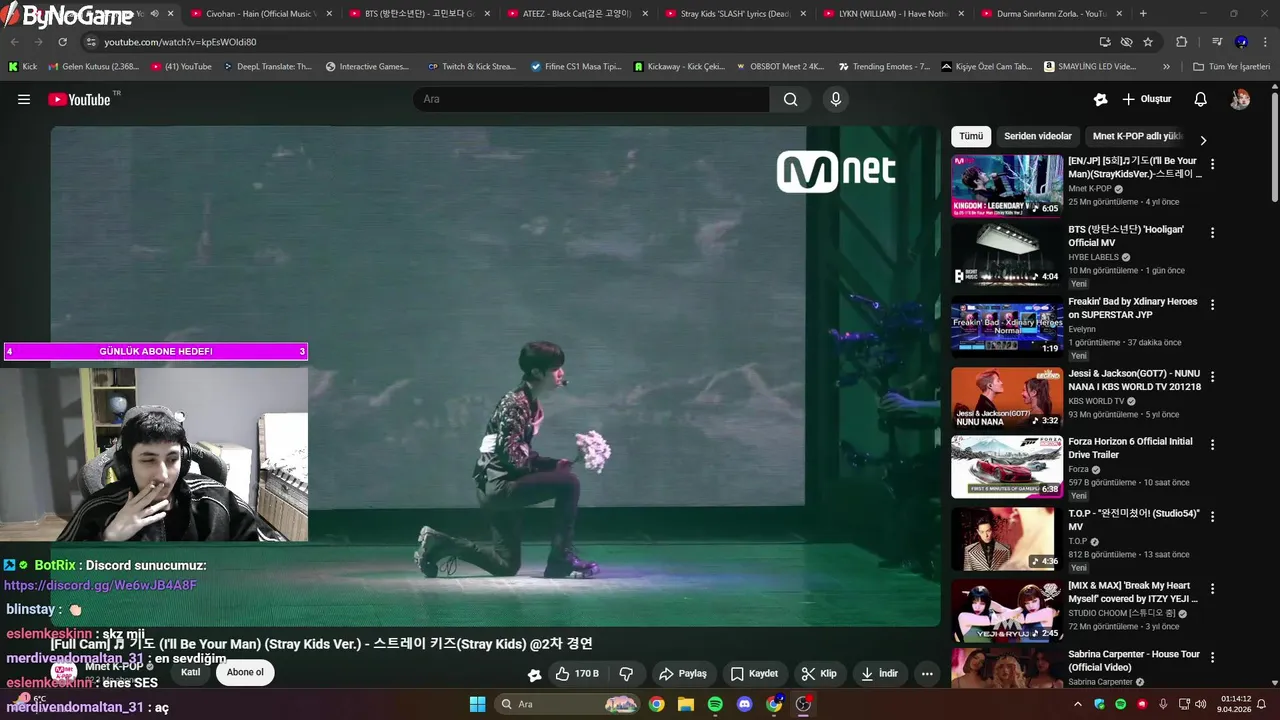1280x720 pixels.
Task: Open OBS Studio from the taskbar
Action: 803,704
